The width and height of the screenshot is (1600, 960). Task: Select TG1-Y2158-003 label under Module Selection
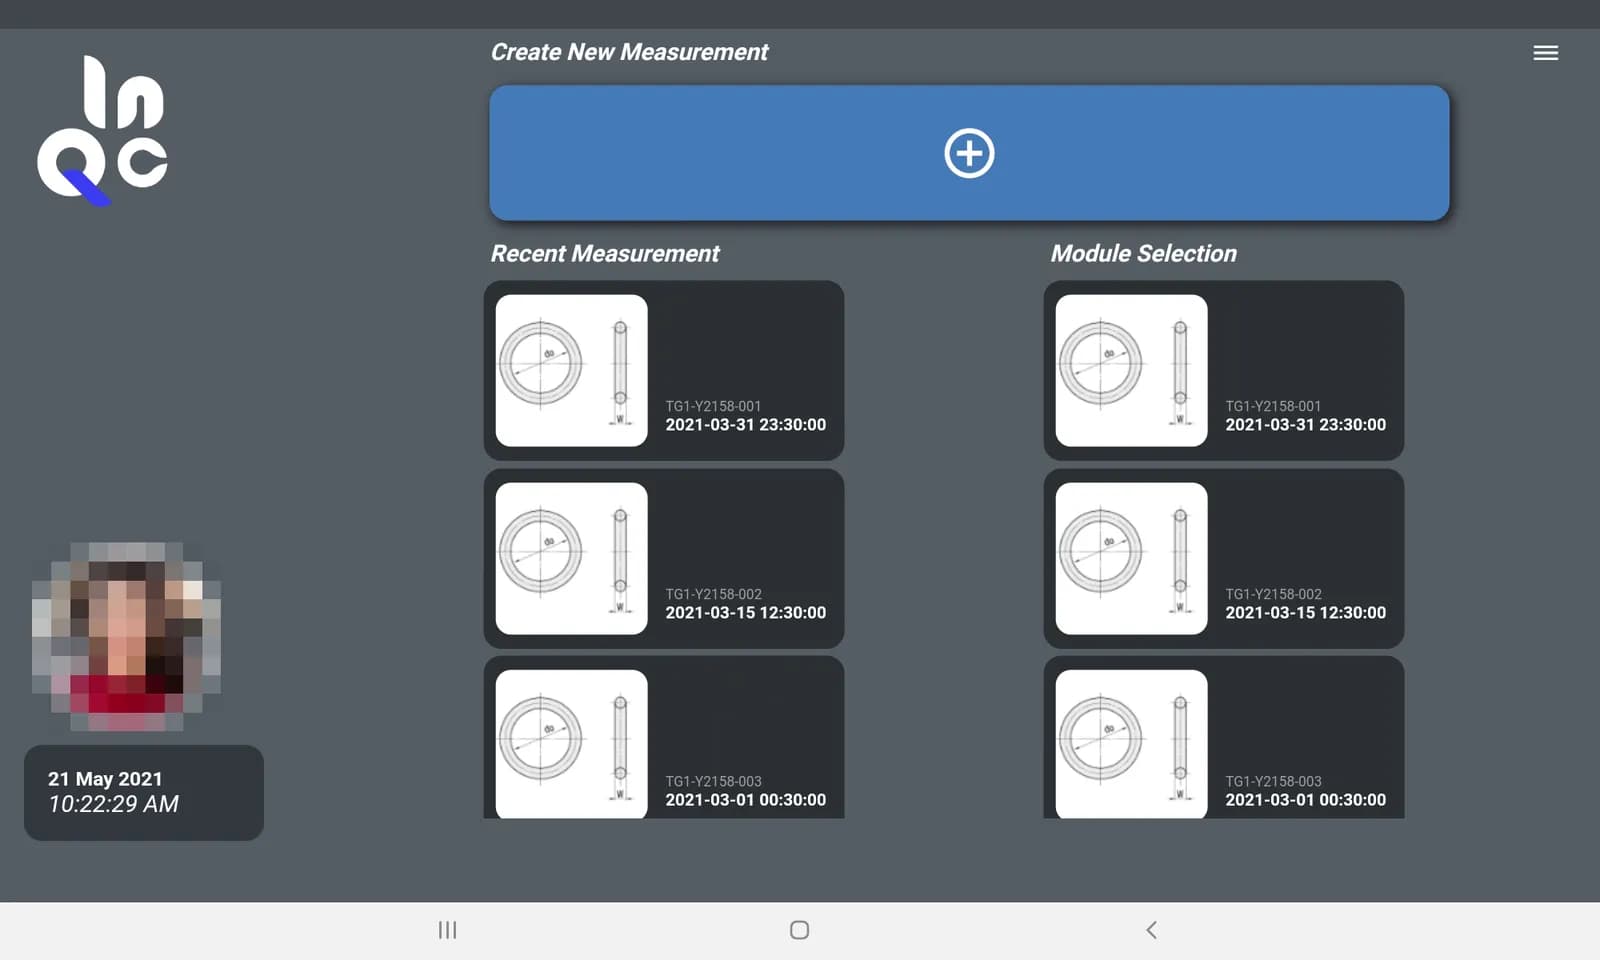click(1273, 781)
